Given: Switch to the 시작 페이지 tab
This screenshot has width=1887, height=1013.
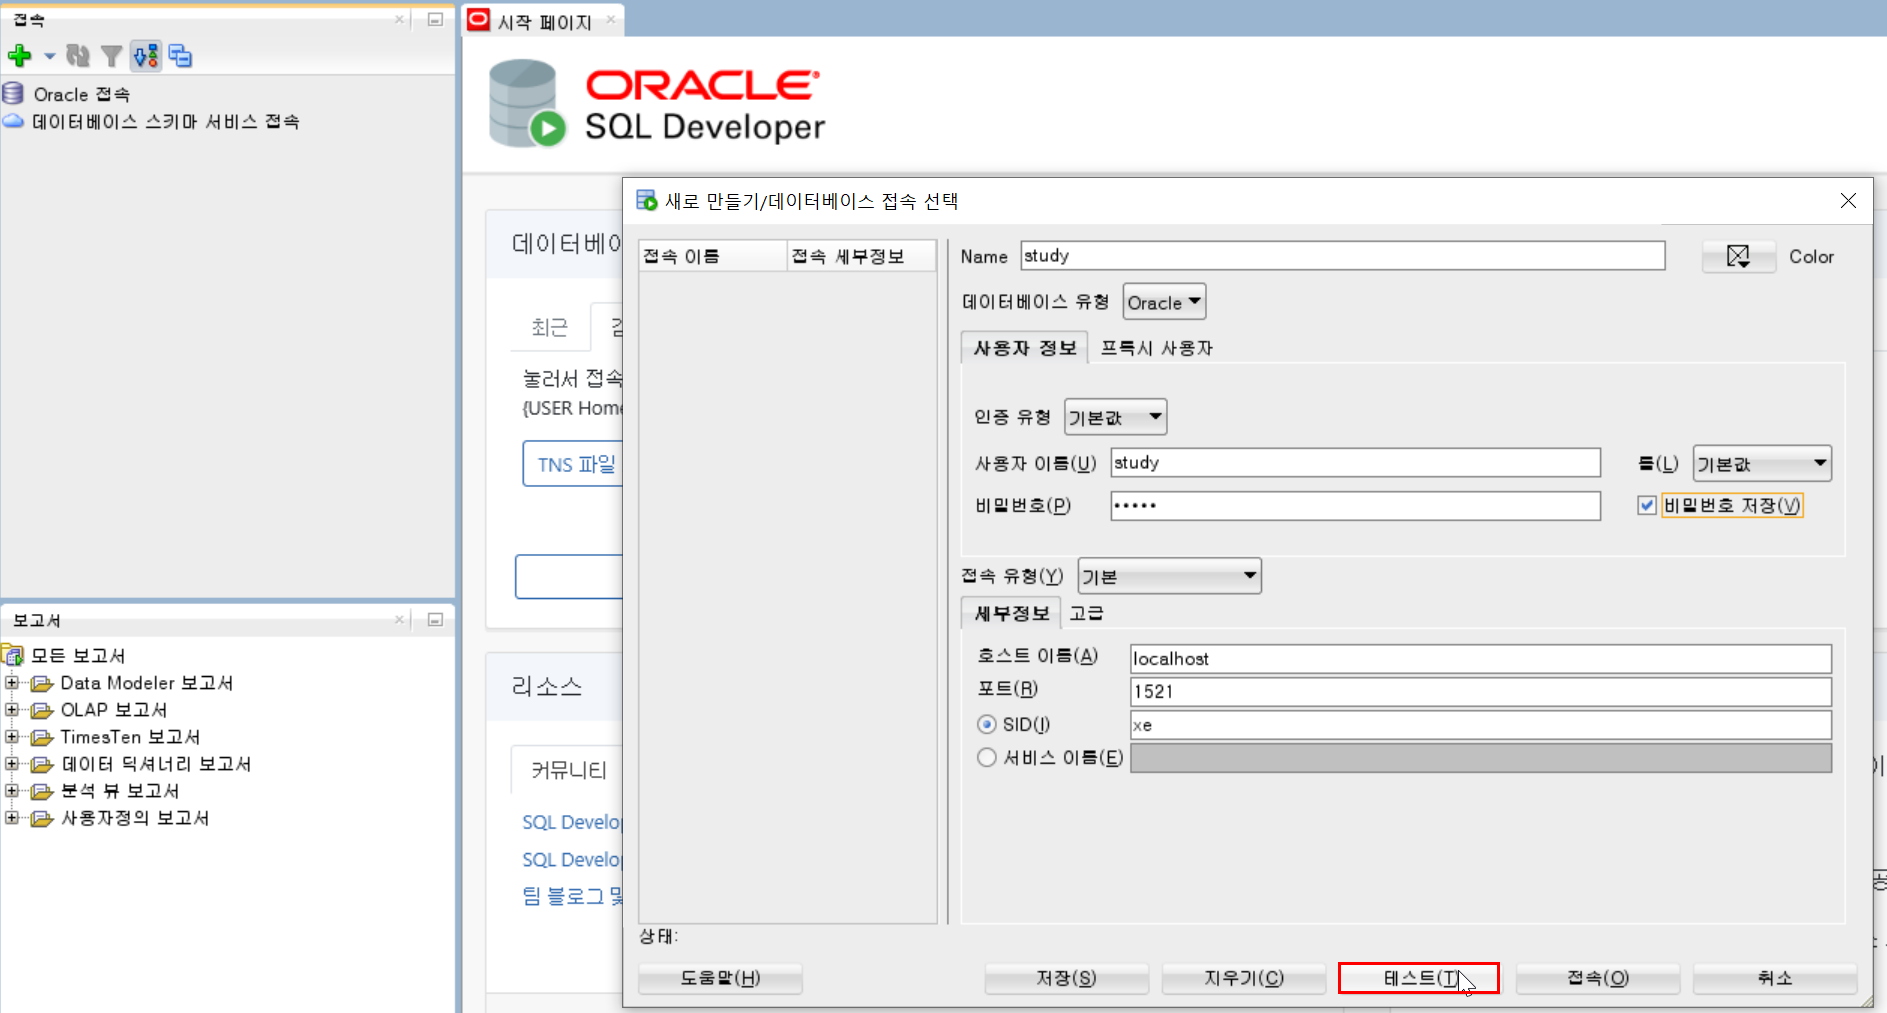Looking at the screenshot, I should (x=545, y=22).
